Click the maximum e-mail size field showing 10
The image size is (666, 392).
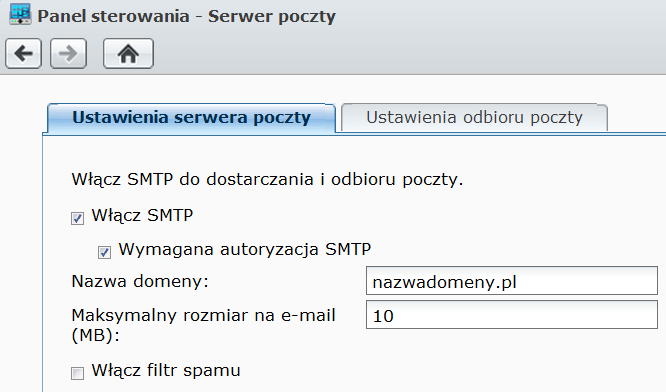(x=512, y=315)
